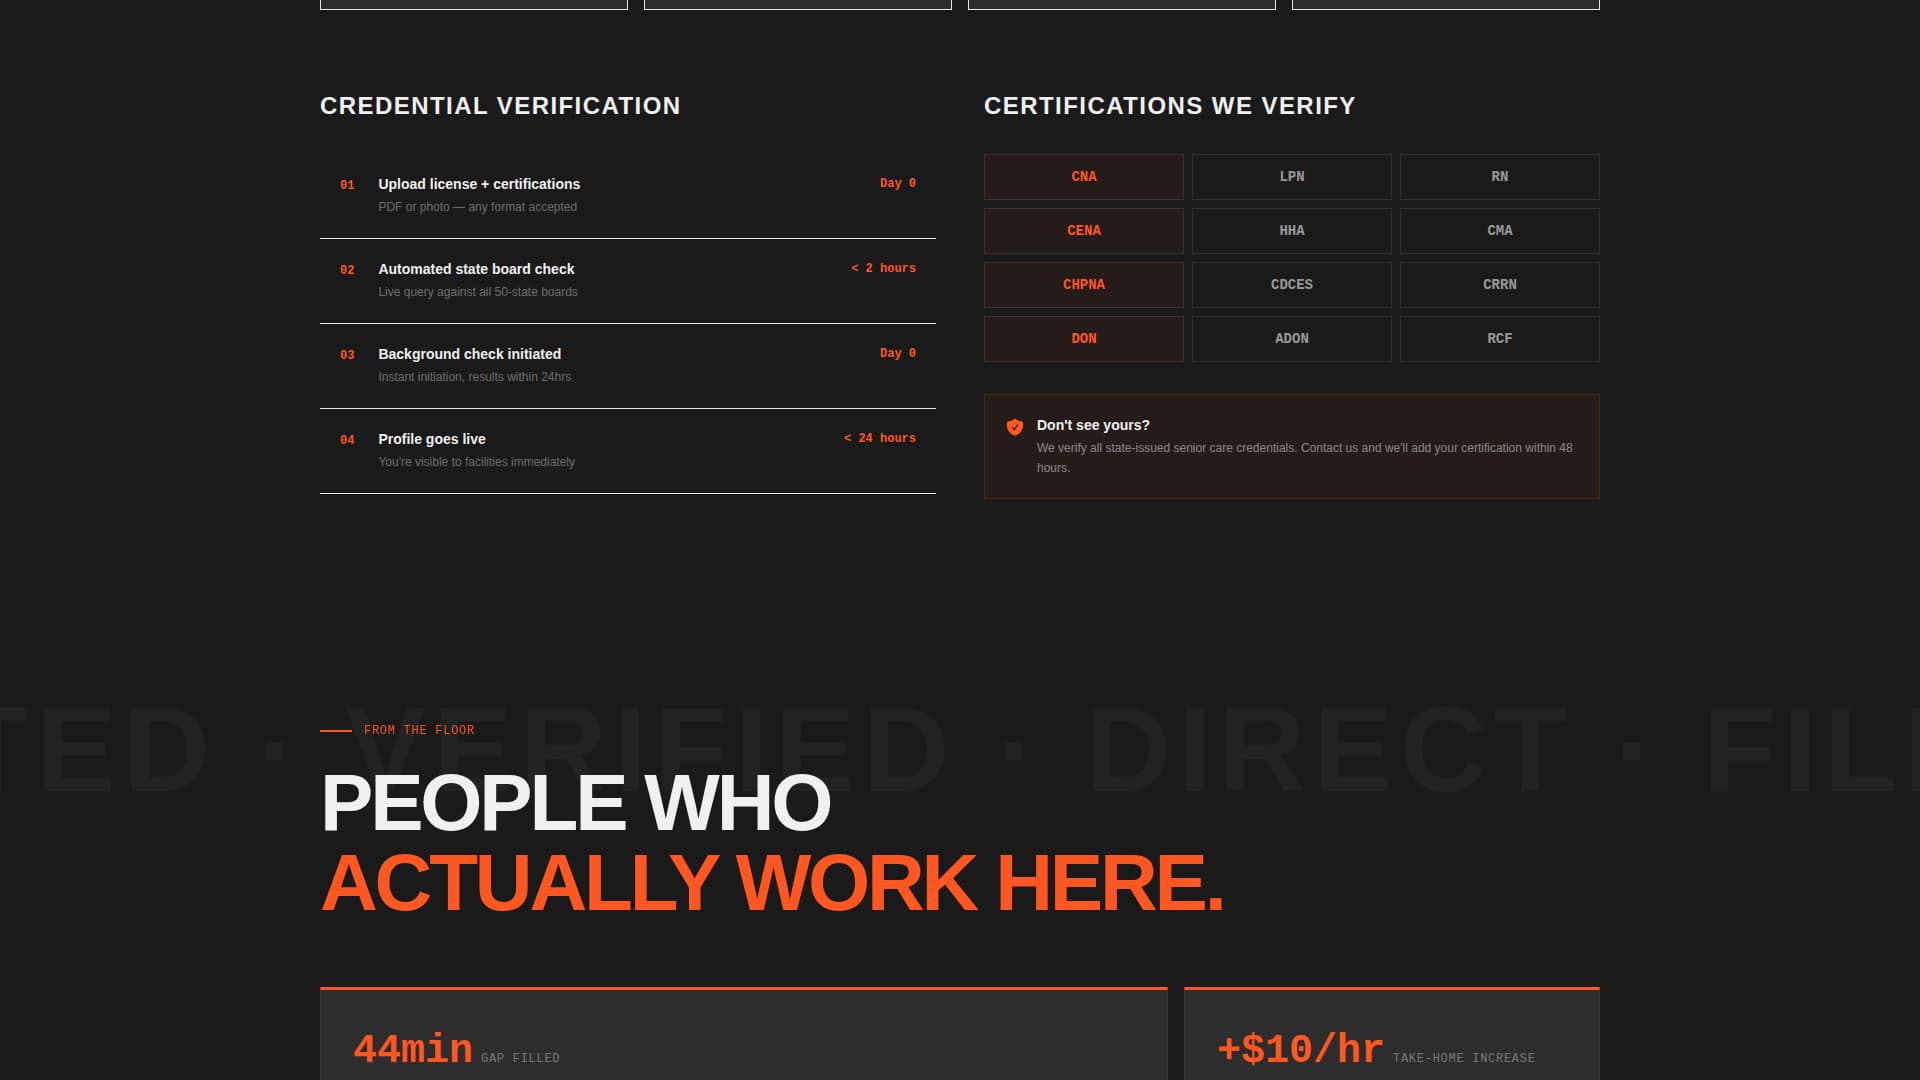1920x1080 pixels.
Task: Click the '< 2 hours' timing label
Action: [883, 268]
